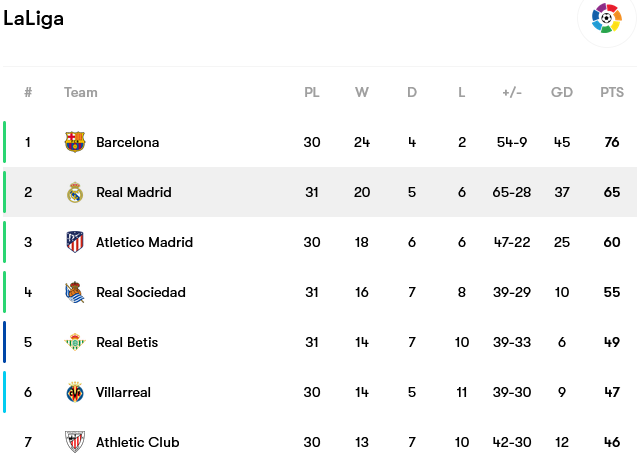Select the Atletico Madrid team name
This screenshot has height=469, width=641.
144,242
